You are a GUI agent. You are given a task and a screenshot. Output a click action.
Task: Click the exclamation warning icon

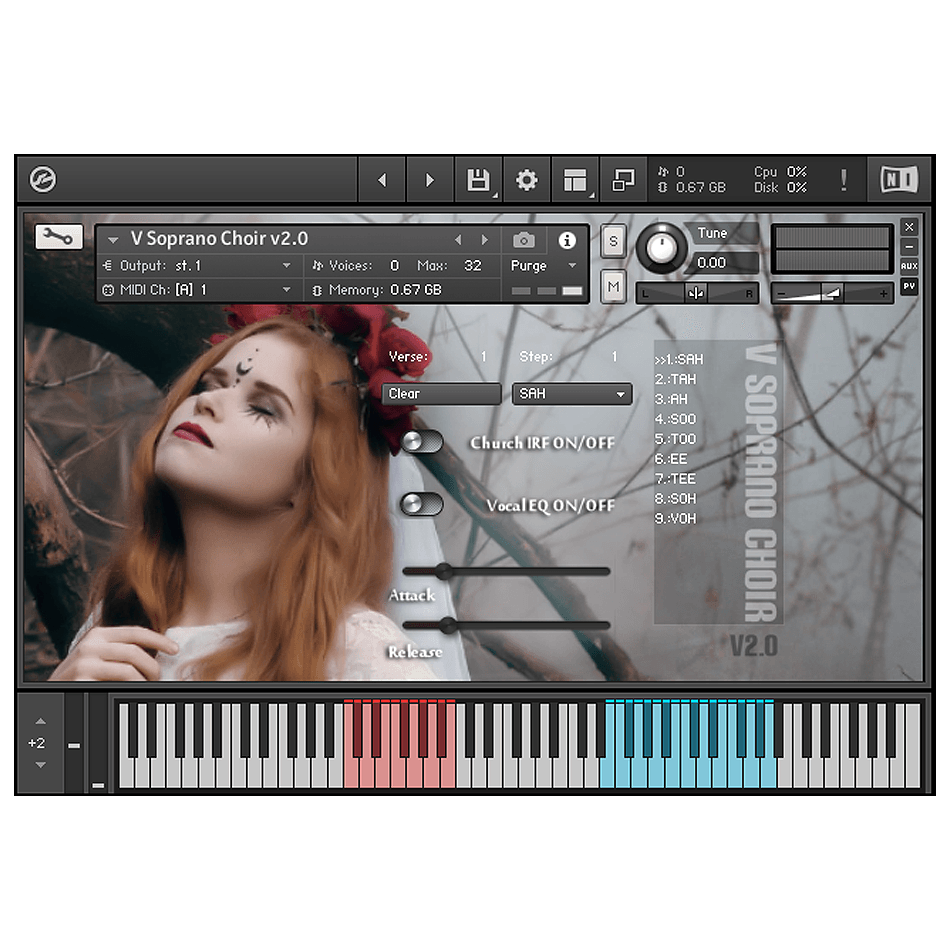[x=843, y=180]
